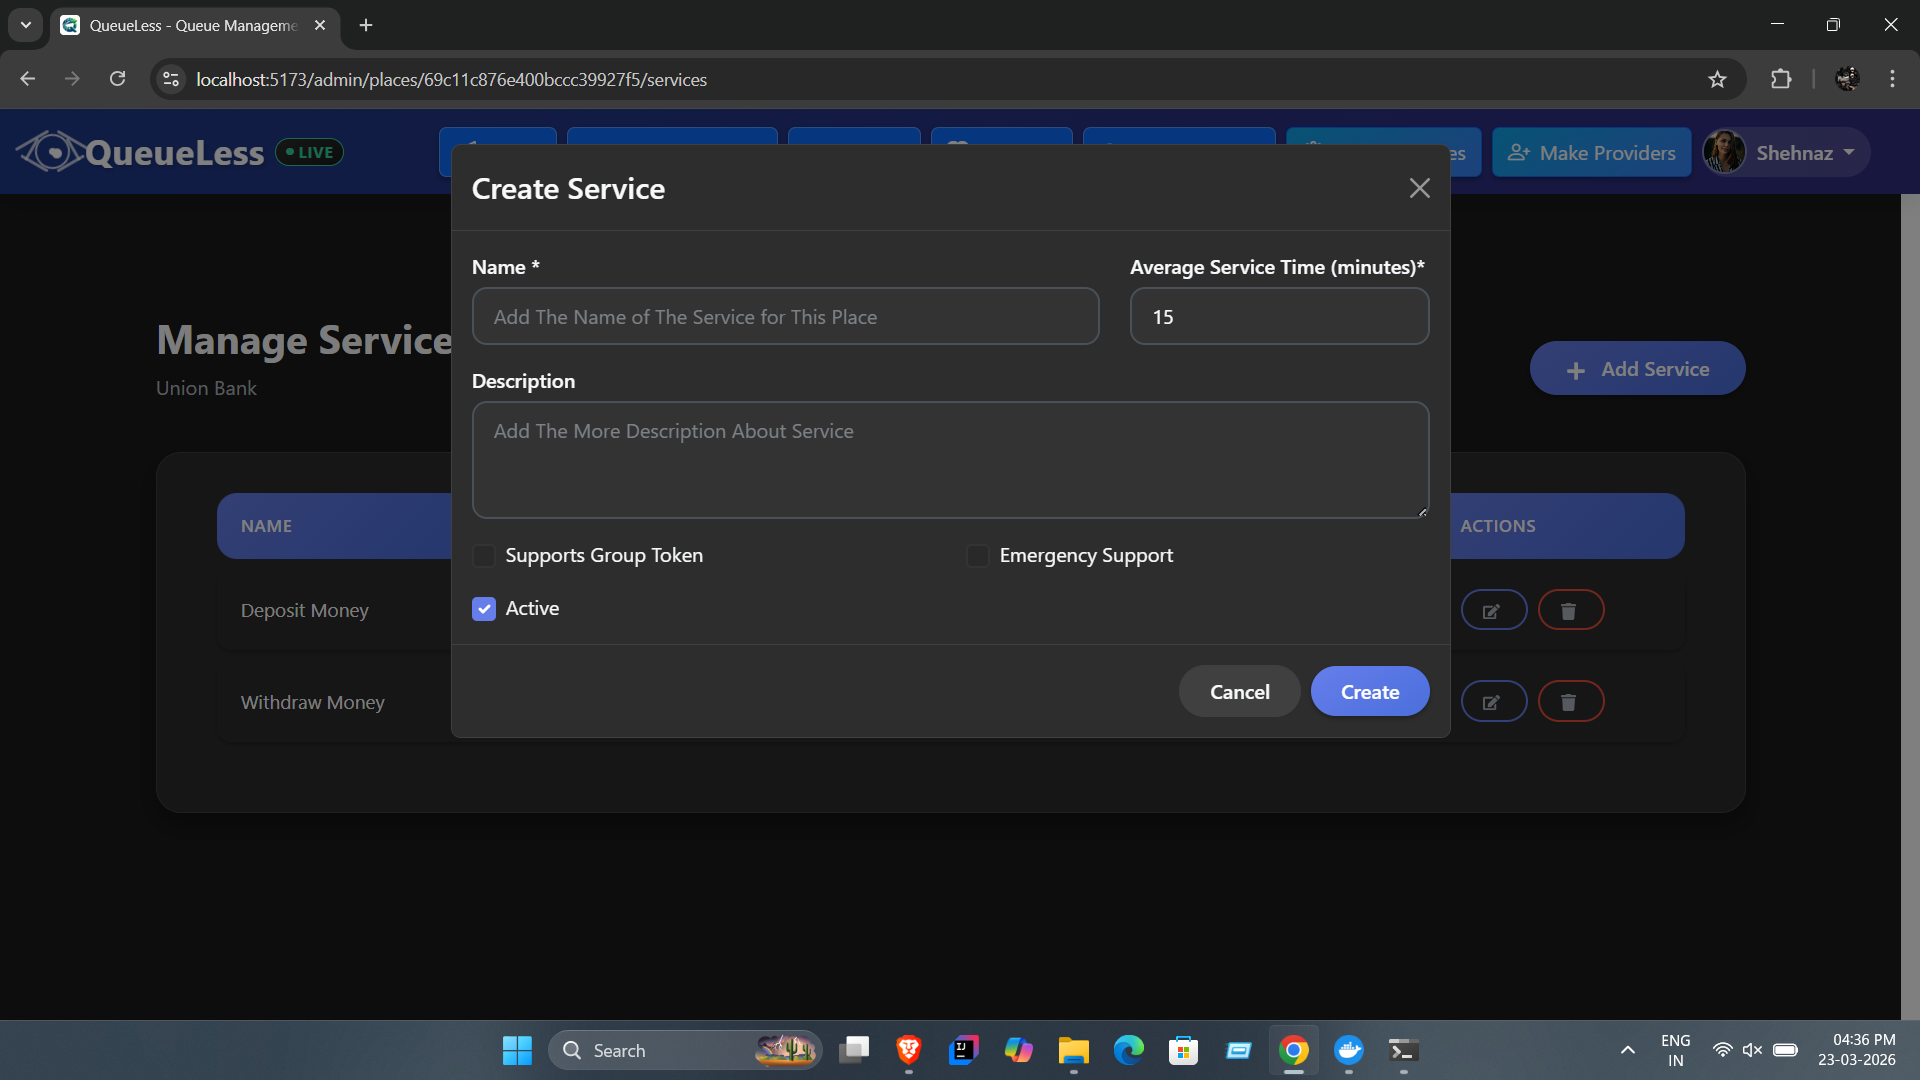The height and width of the screenshot is (1080, 1920).
Task: Open the clock and date panel
Action: click(x=1857, y=1050)
